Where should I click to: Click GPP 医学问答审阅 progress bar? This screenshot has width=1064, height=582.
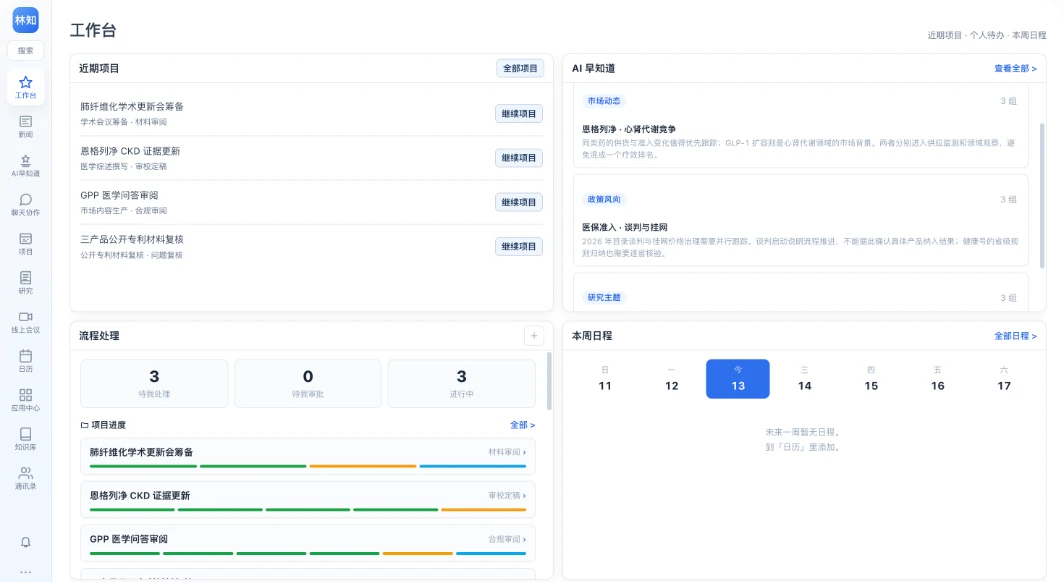307,554
